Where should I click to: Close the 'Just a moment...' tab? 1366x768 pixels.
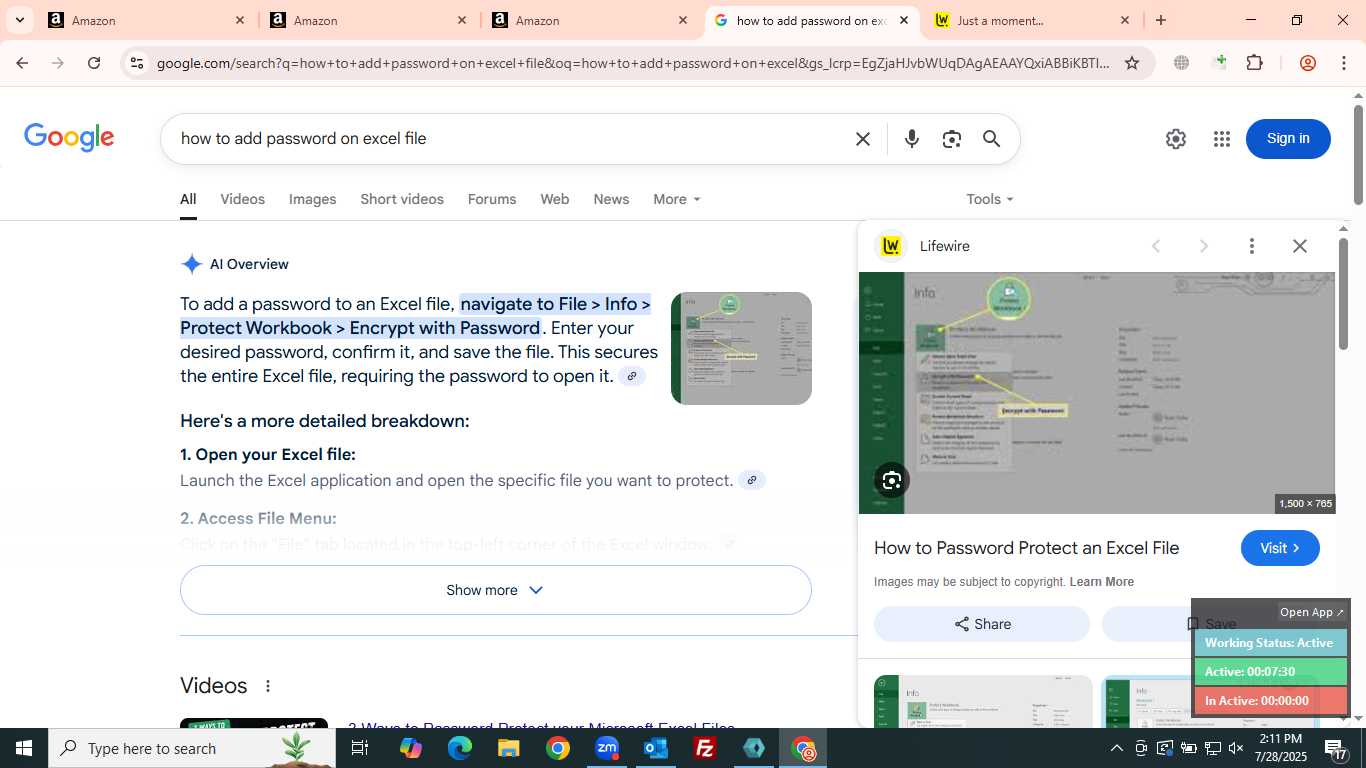(x=1125, y=20)
